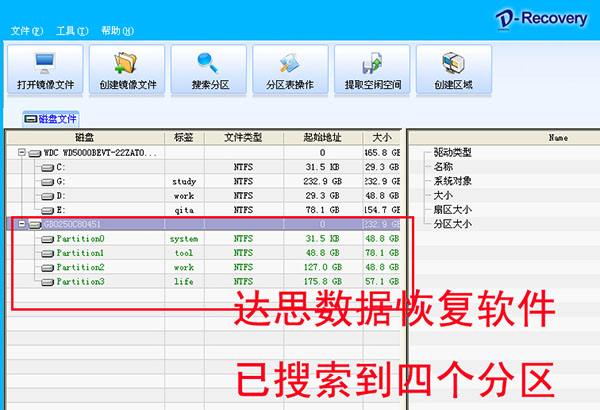Collapse the WDC WD5000BEVT disk node
Screen dimensions: 600x410
[22, 152]
